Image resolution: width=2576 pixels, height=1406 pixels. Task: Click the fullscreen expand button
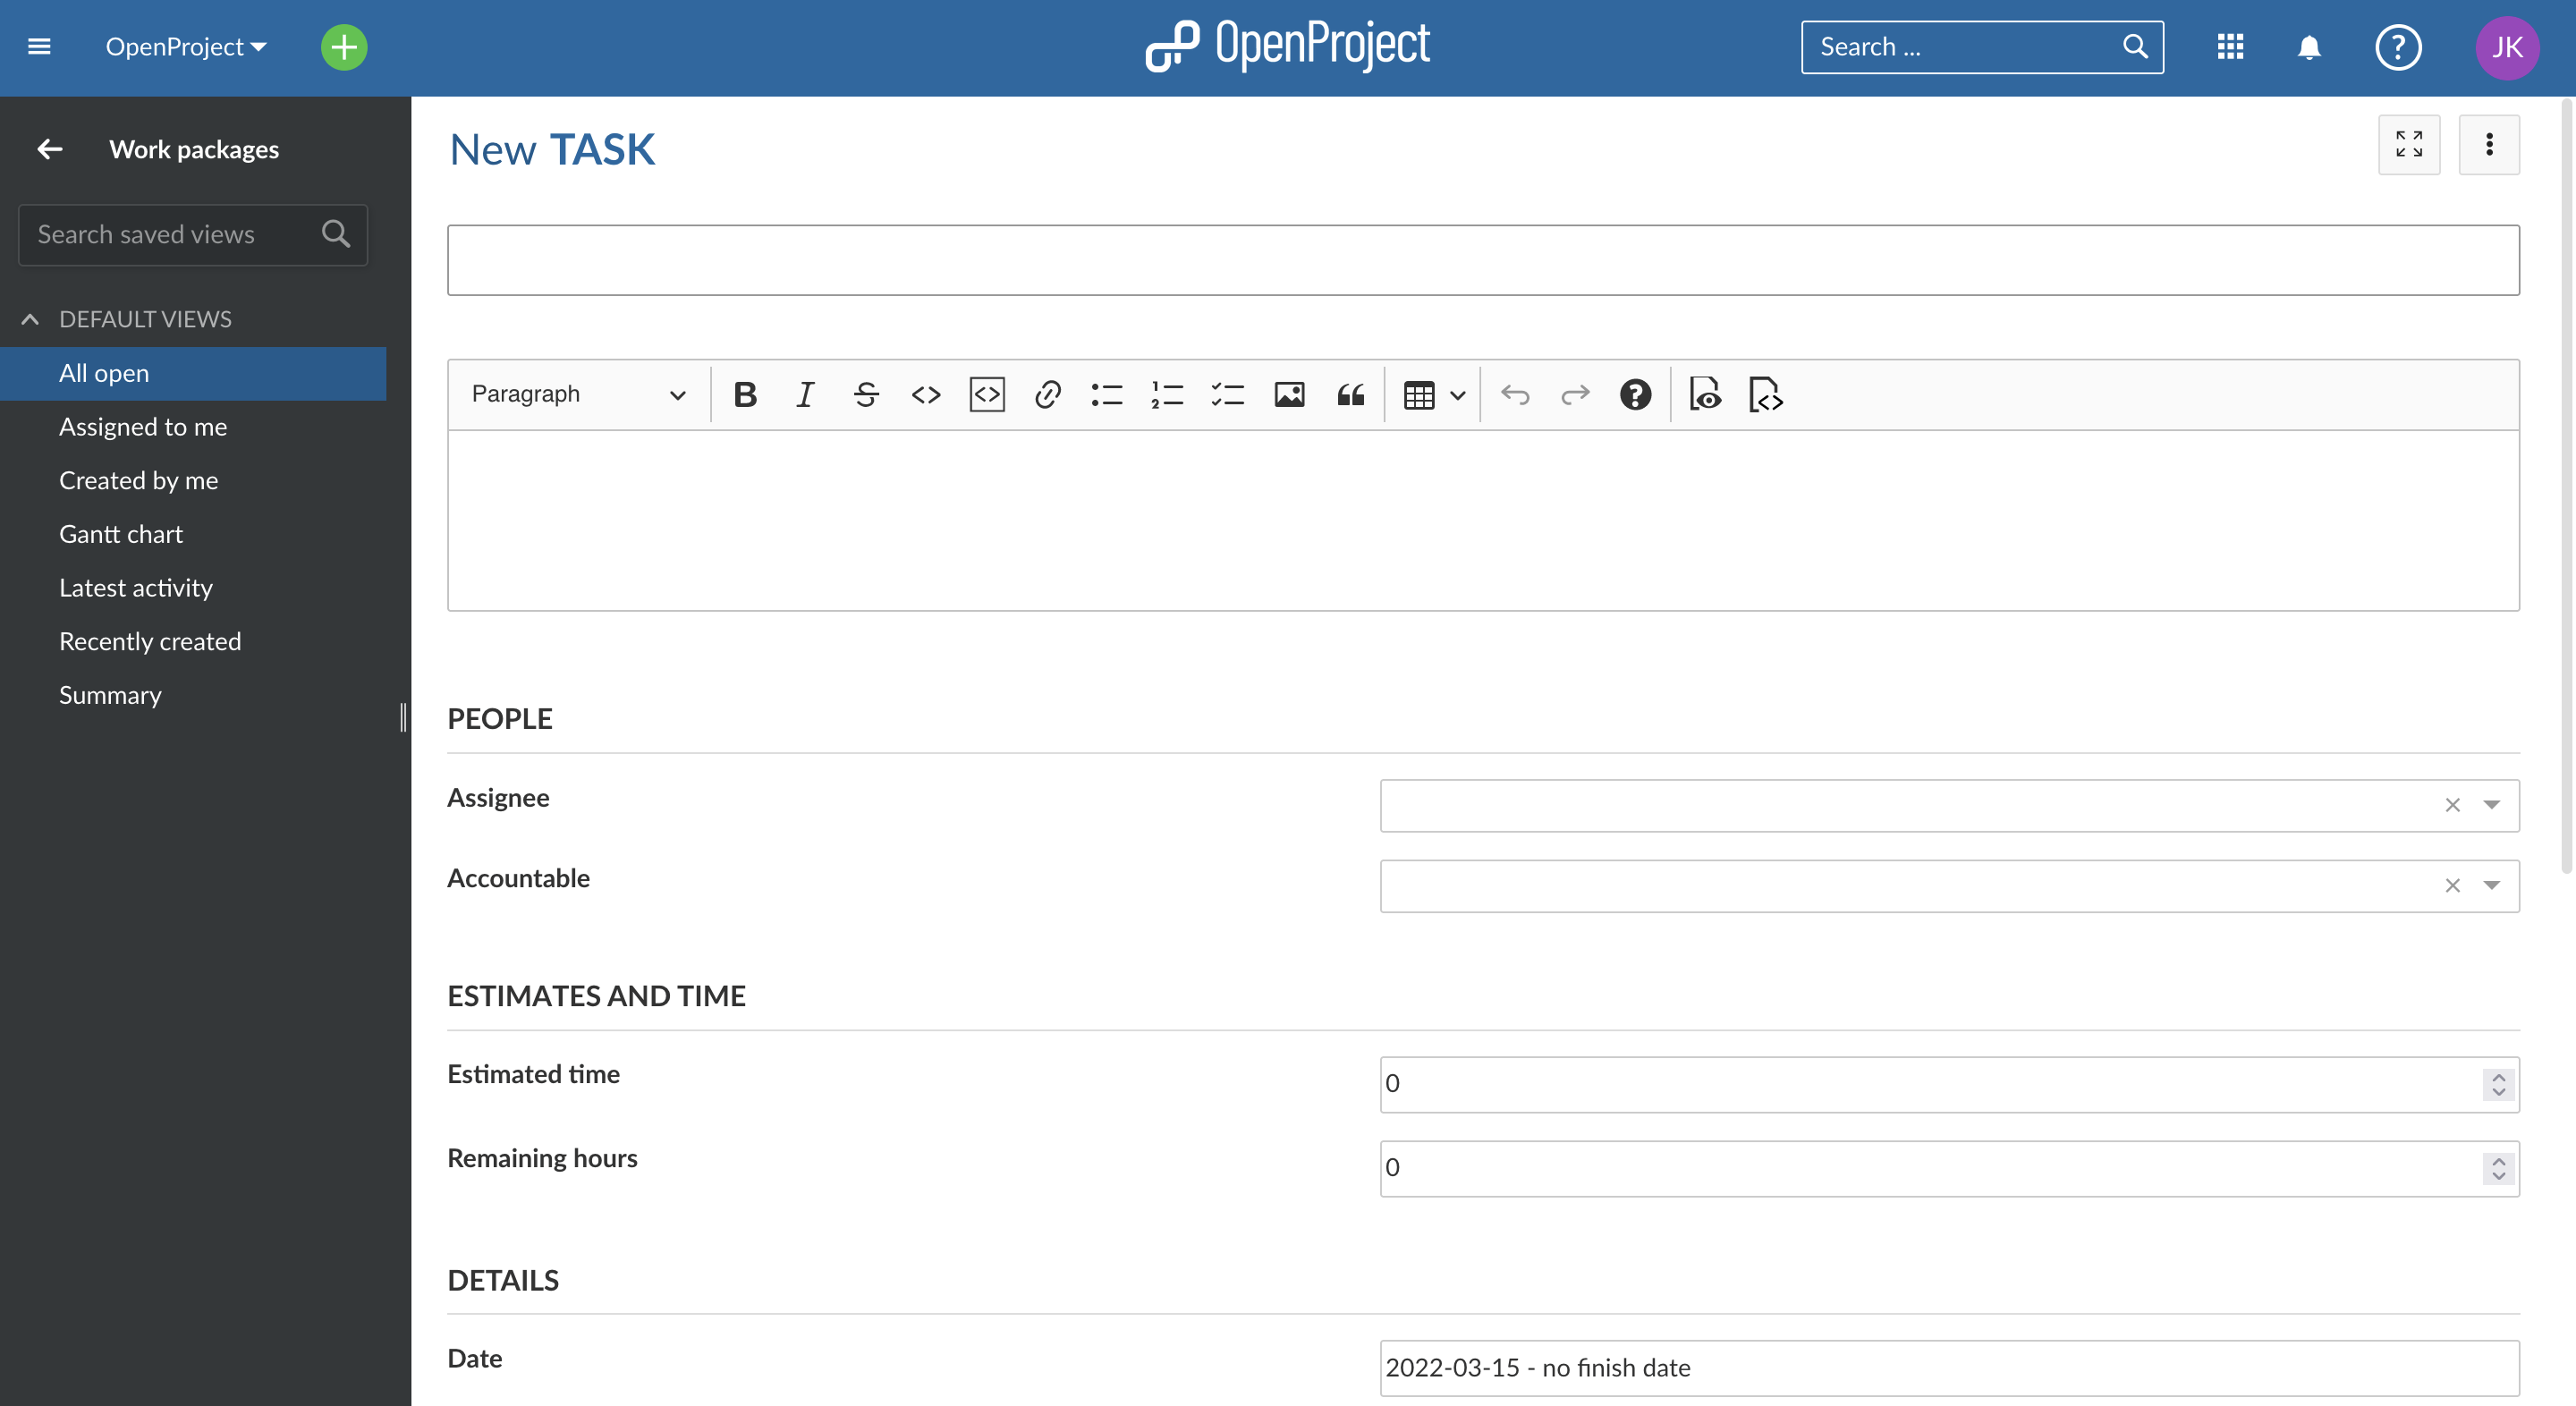[x=2408, y=146]
